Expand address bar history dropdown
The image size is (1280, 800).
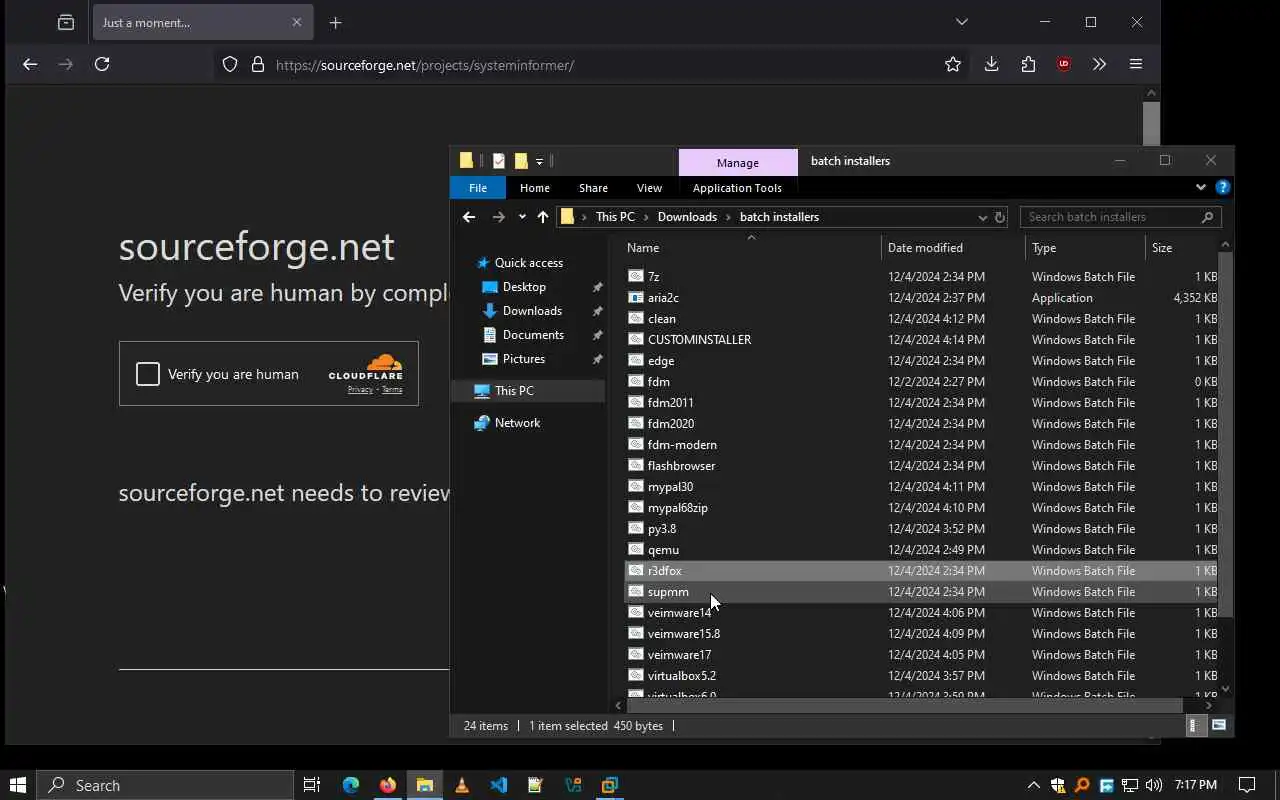(x=982, y=217)
